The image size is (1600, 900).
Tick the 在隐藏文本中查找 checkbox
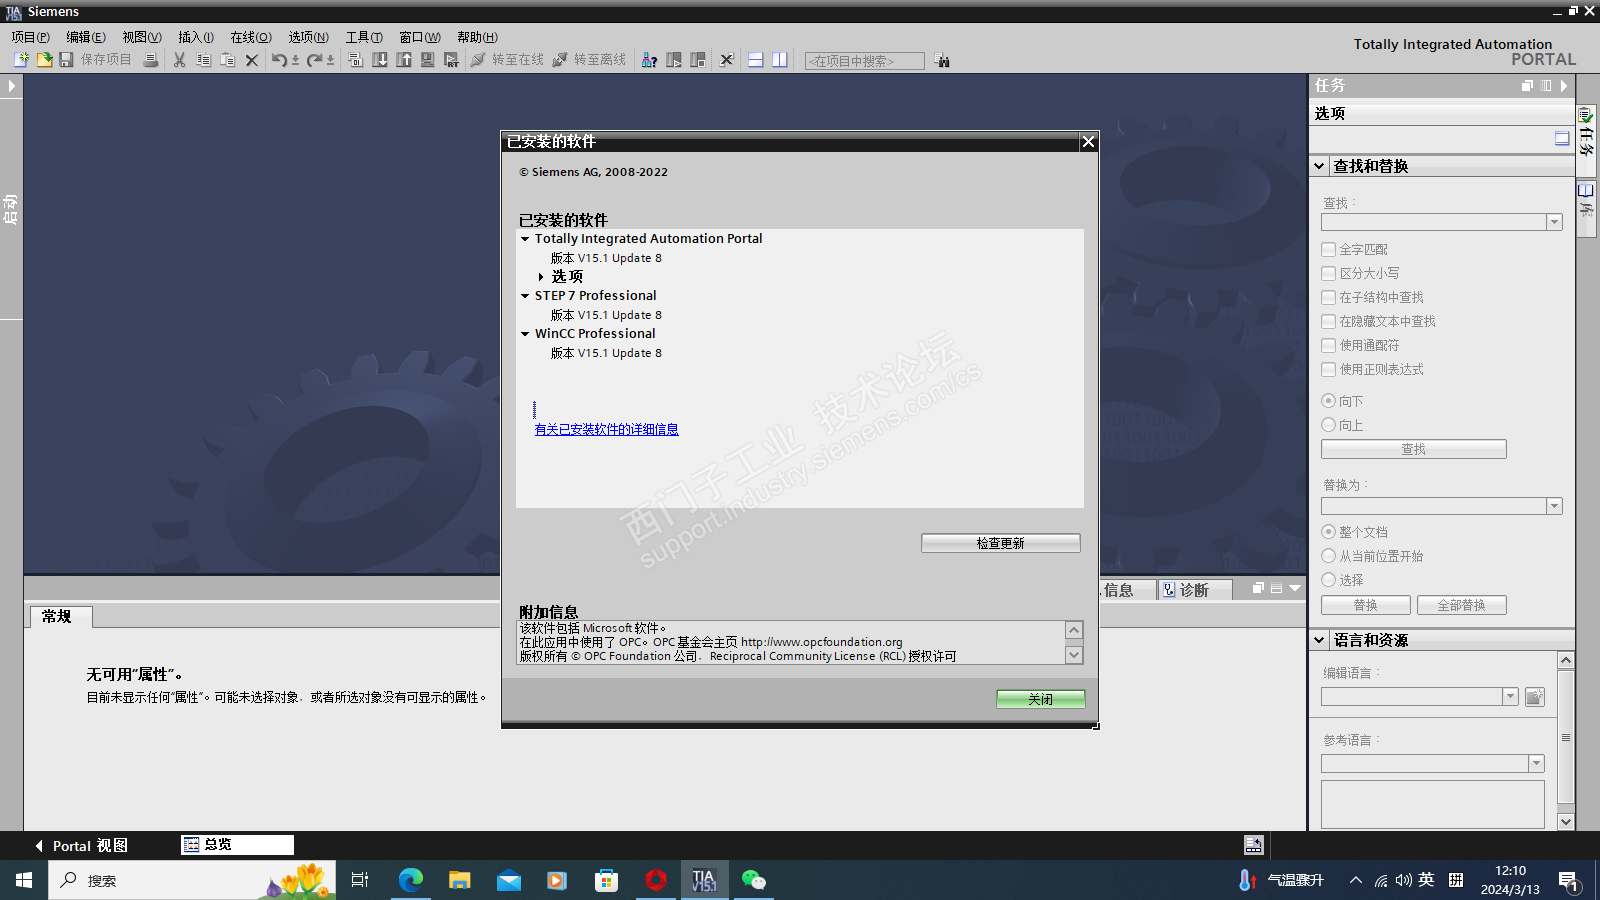pyautogui.click(x=1329, y=321)
